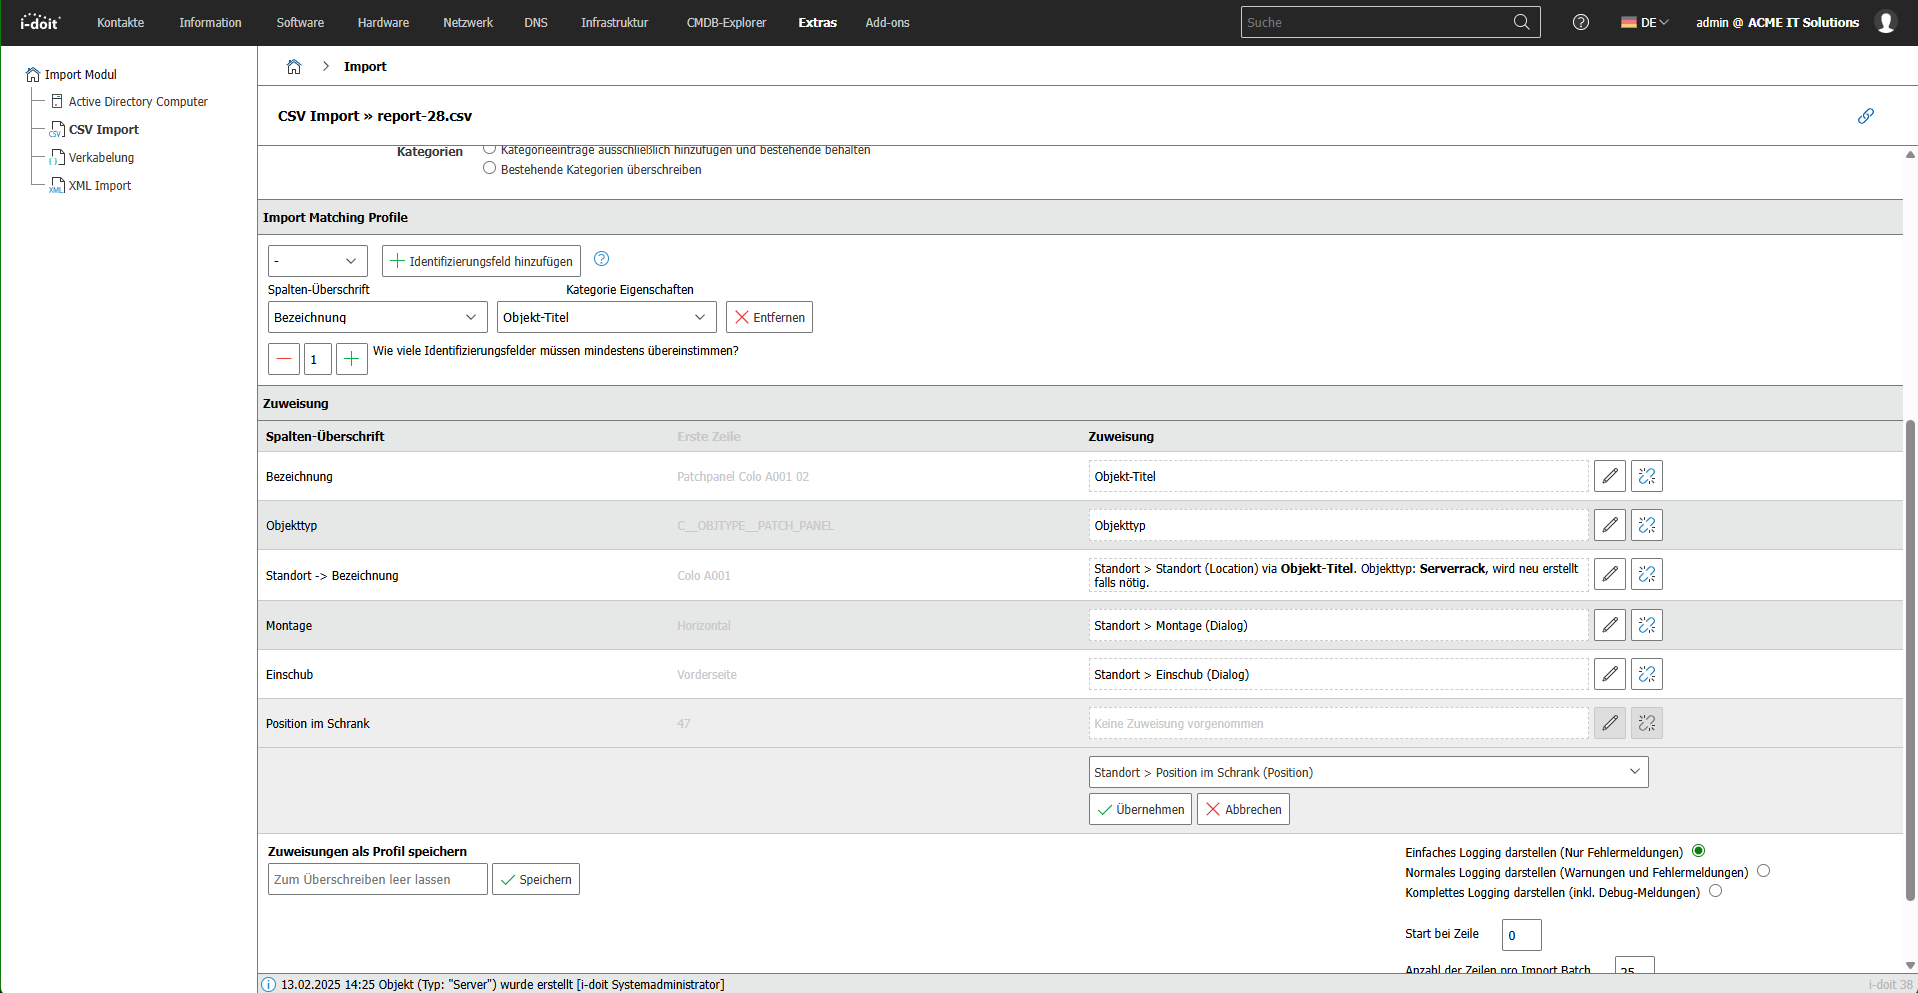Click the home icon in breadcrumb
1918x993 pixels.
click(x=294, y=67)
